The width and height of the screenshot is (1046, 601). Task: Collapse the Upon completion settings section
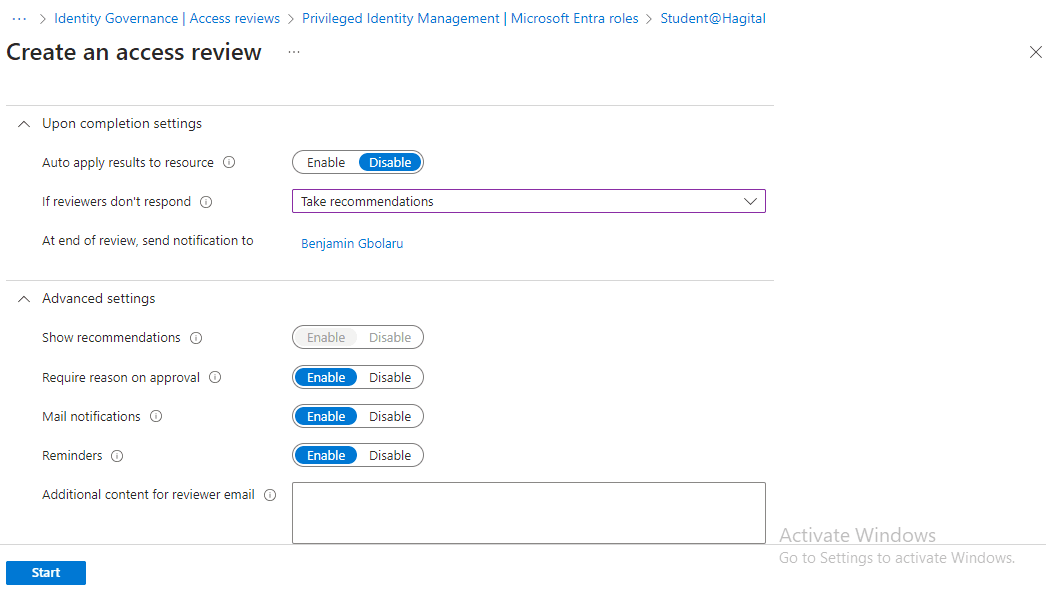coord(25,124)
